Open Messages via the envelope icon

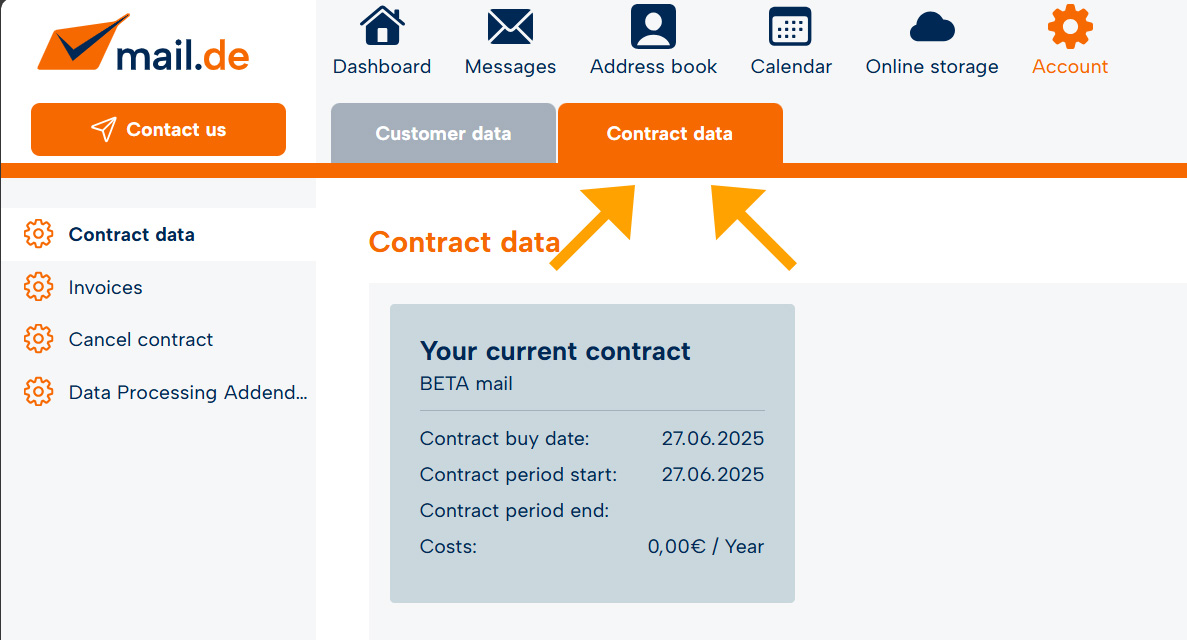pos(510,27)
